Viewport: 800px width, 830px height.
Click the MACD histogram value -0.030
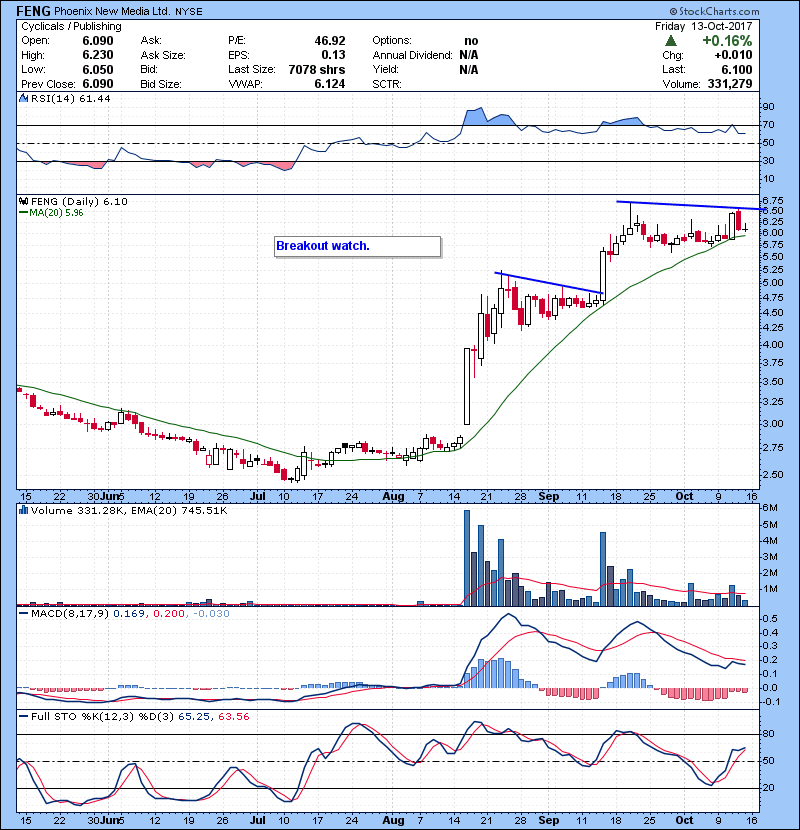pos(211,614)
